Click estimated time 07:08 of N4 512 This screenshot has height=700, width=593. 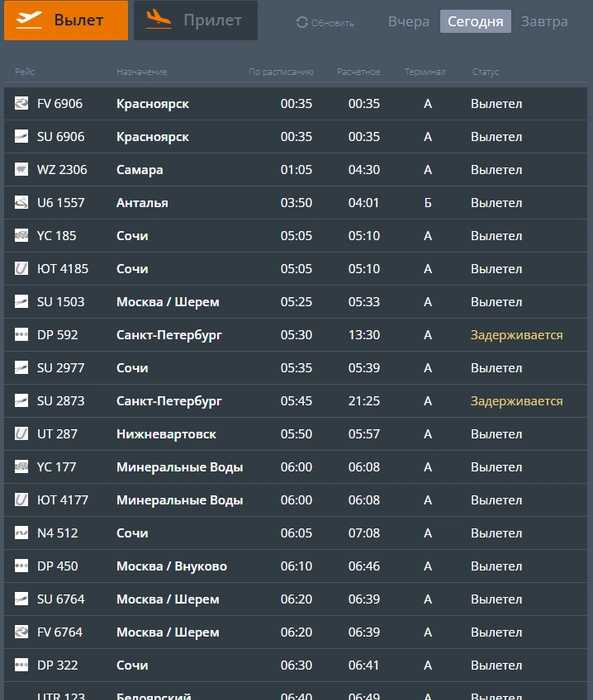pyautogui.click(x=364, y=533)
